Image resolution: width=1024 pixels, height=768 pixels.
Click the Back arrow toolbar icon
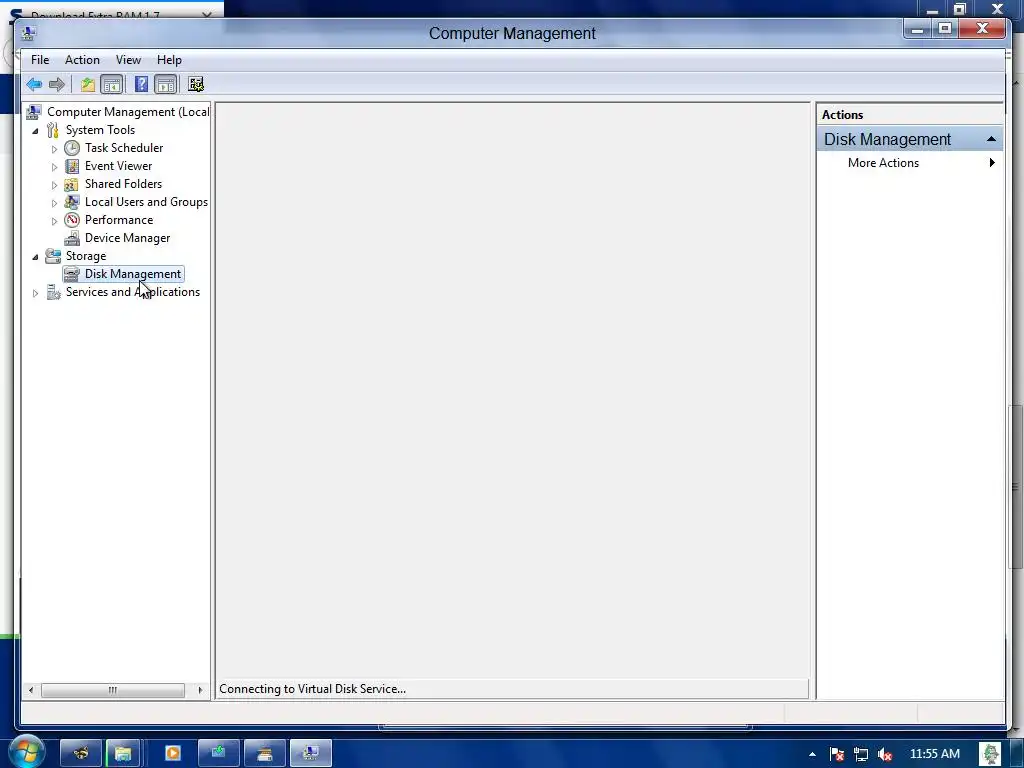(34, 84)
